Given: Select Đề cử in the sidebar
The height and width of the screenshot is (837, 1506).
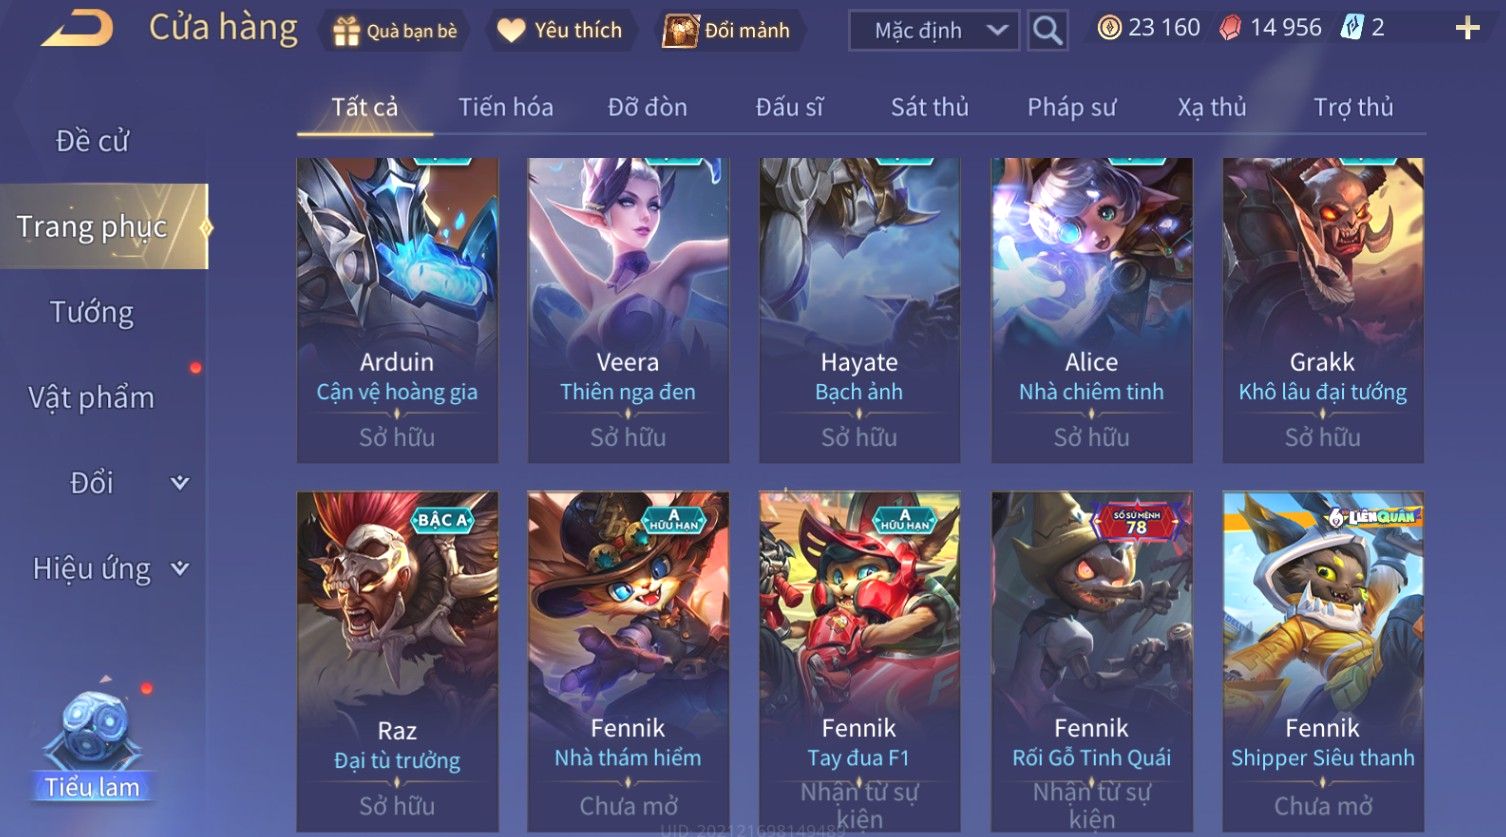Looking at the screenshot, I should [x=92, y=141].
